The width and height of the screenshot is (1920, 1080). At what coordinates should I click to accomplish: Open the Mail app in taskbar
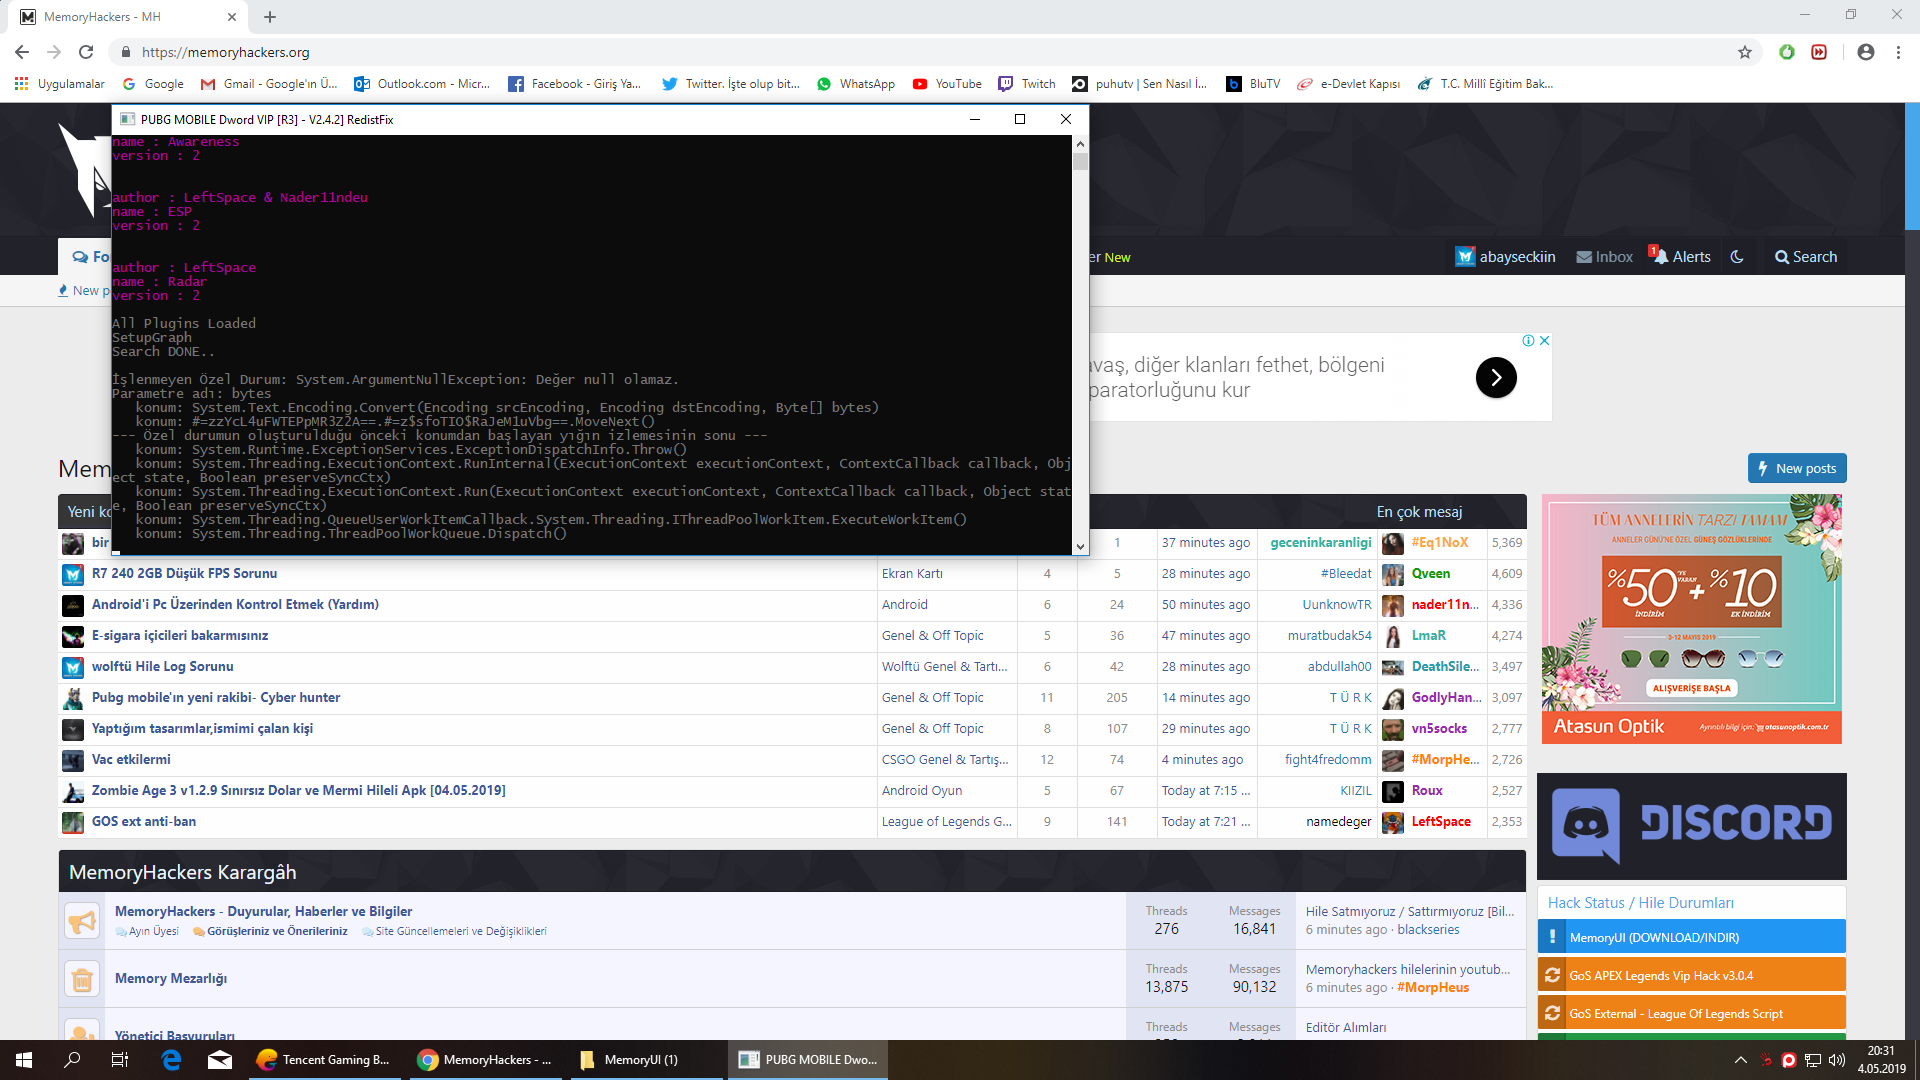click(x=220, y=1060)
